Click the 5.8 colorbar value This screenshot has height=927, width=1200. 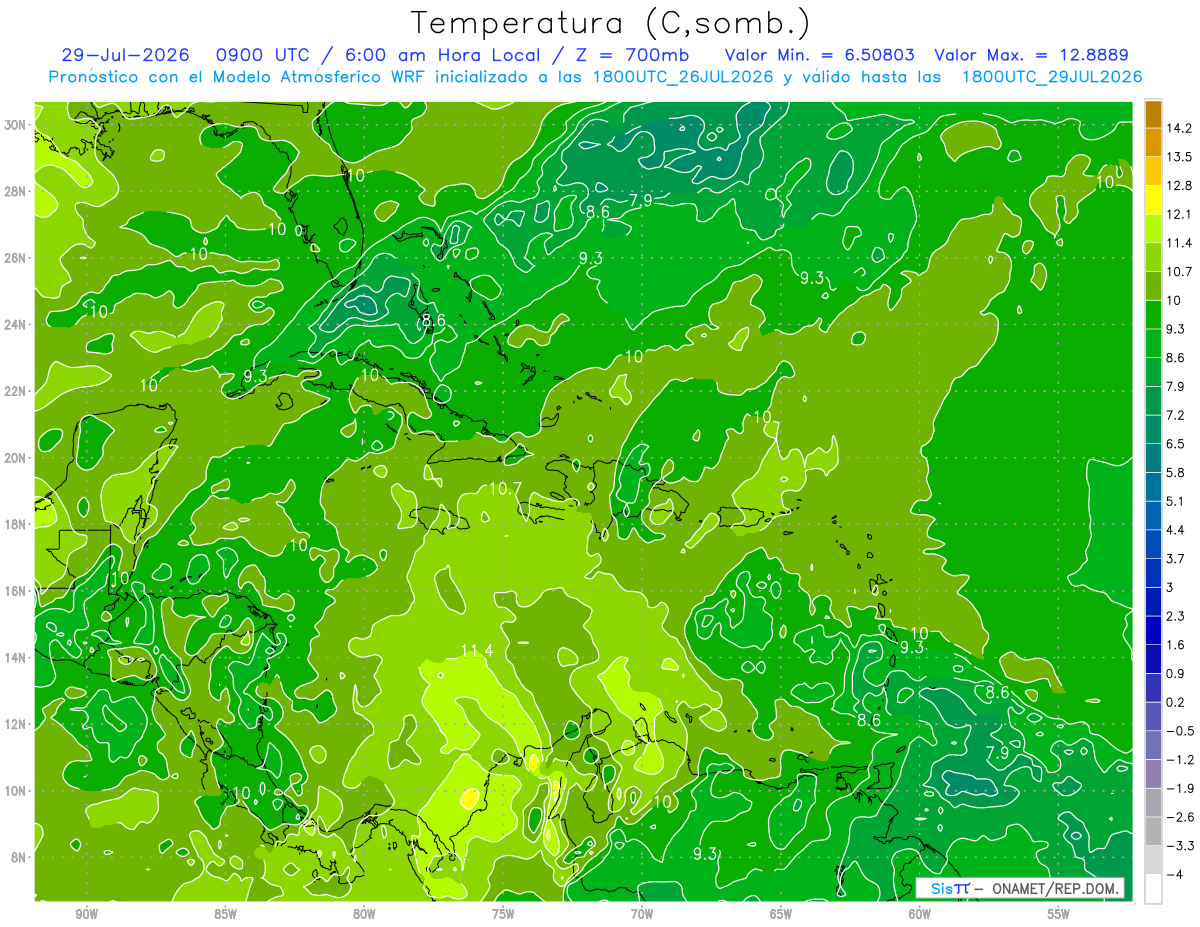coord(1175,473)
